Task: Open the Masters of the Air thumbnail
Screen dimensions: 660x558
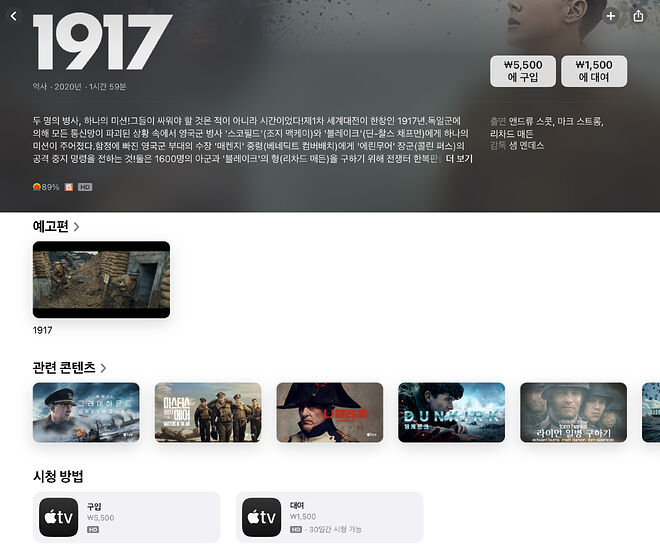Action: pyautogui.click(x=208, y=412)
